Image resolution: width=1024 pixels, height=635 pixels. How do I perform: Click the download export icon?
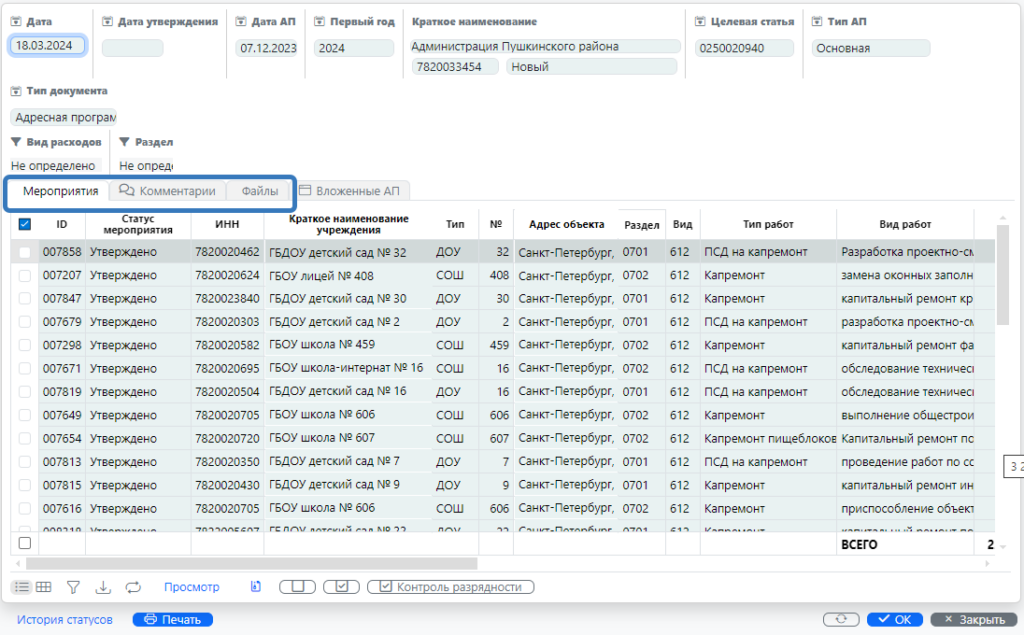click(103, 587)
